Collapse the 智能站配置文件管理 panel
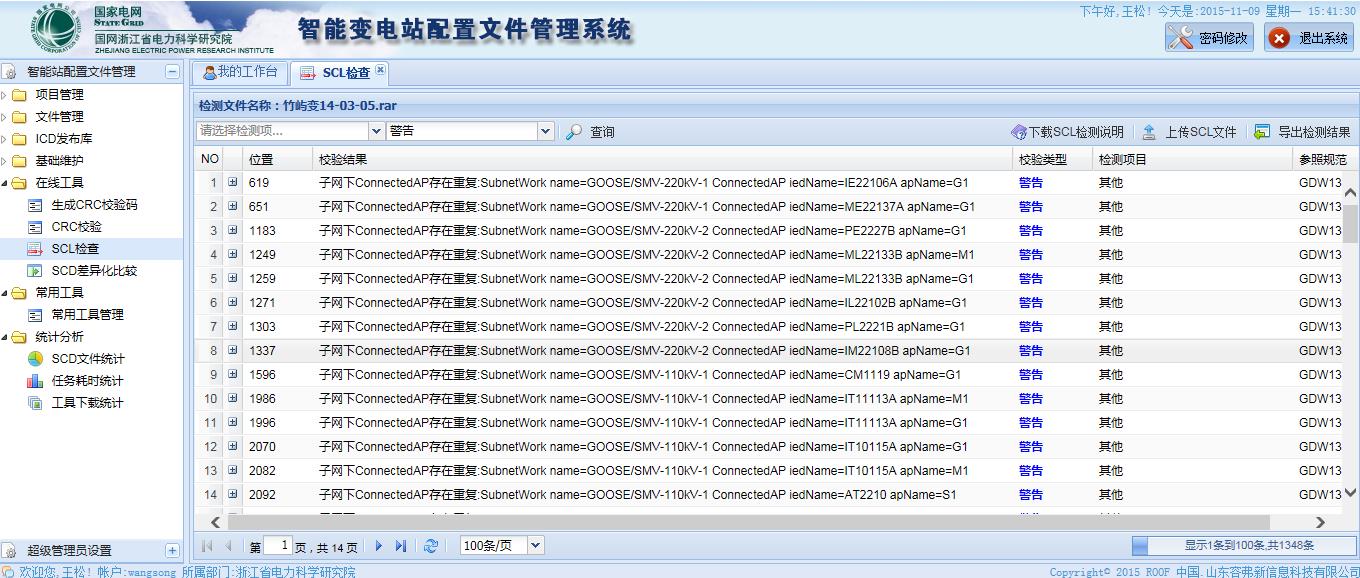 172,72
